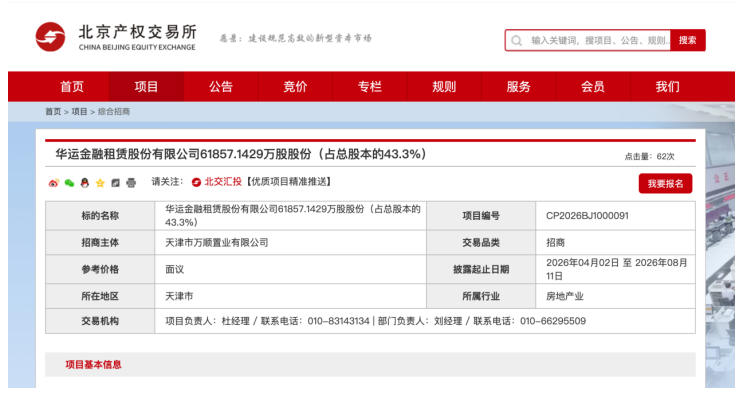
Task: Open the 北交汇投 link
Action: coord(223,182)
